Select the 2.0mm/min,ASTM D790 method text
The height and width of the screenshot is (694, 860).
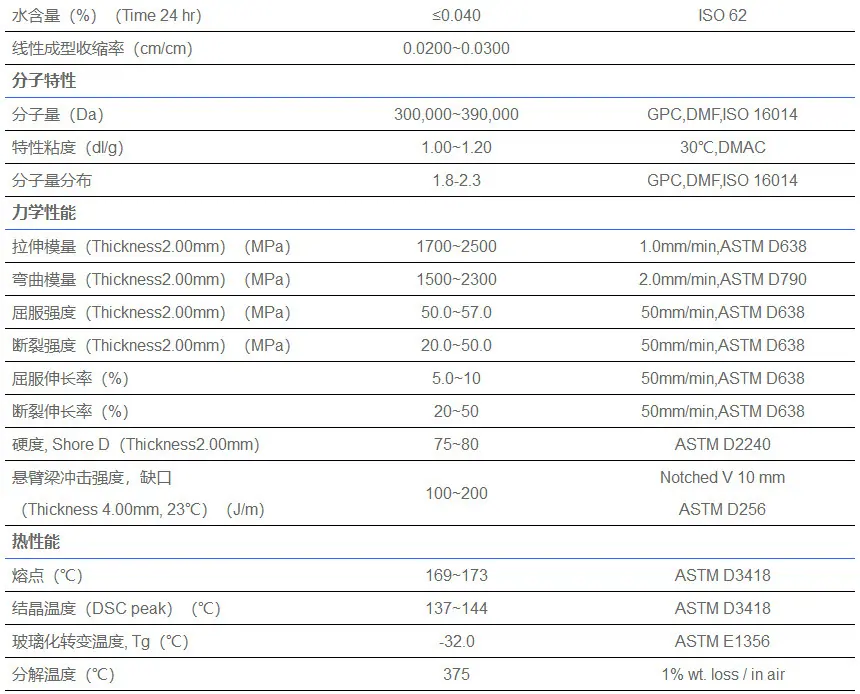coord(722,279)
